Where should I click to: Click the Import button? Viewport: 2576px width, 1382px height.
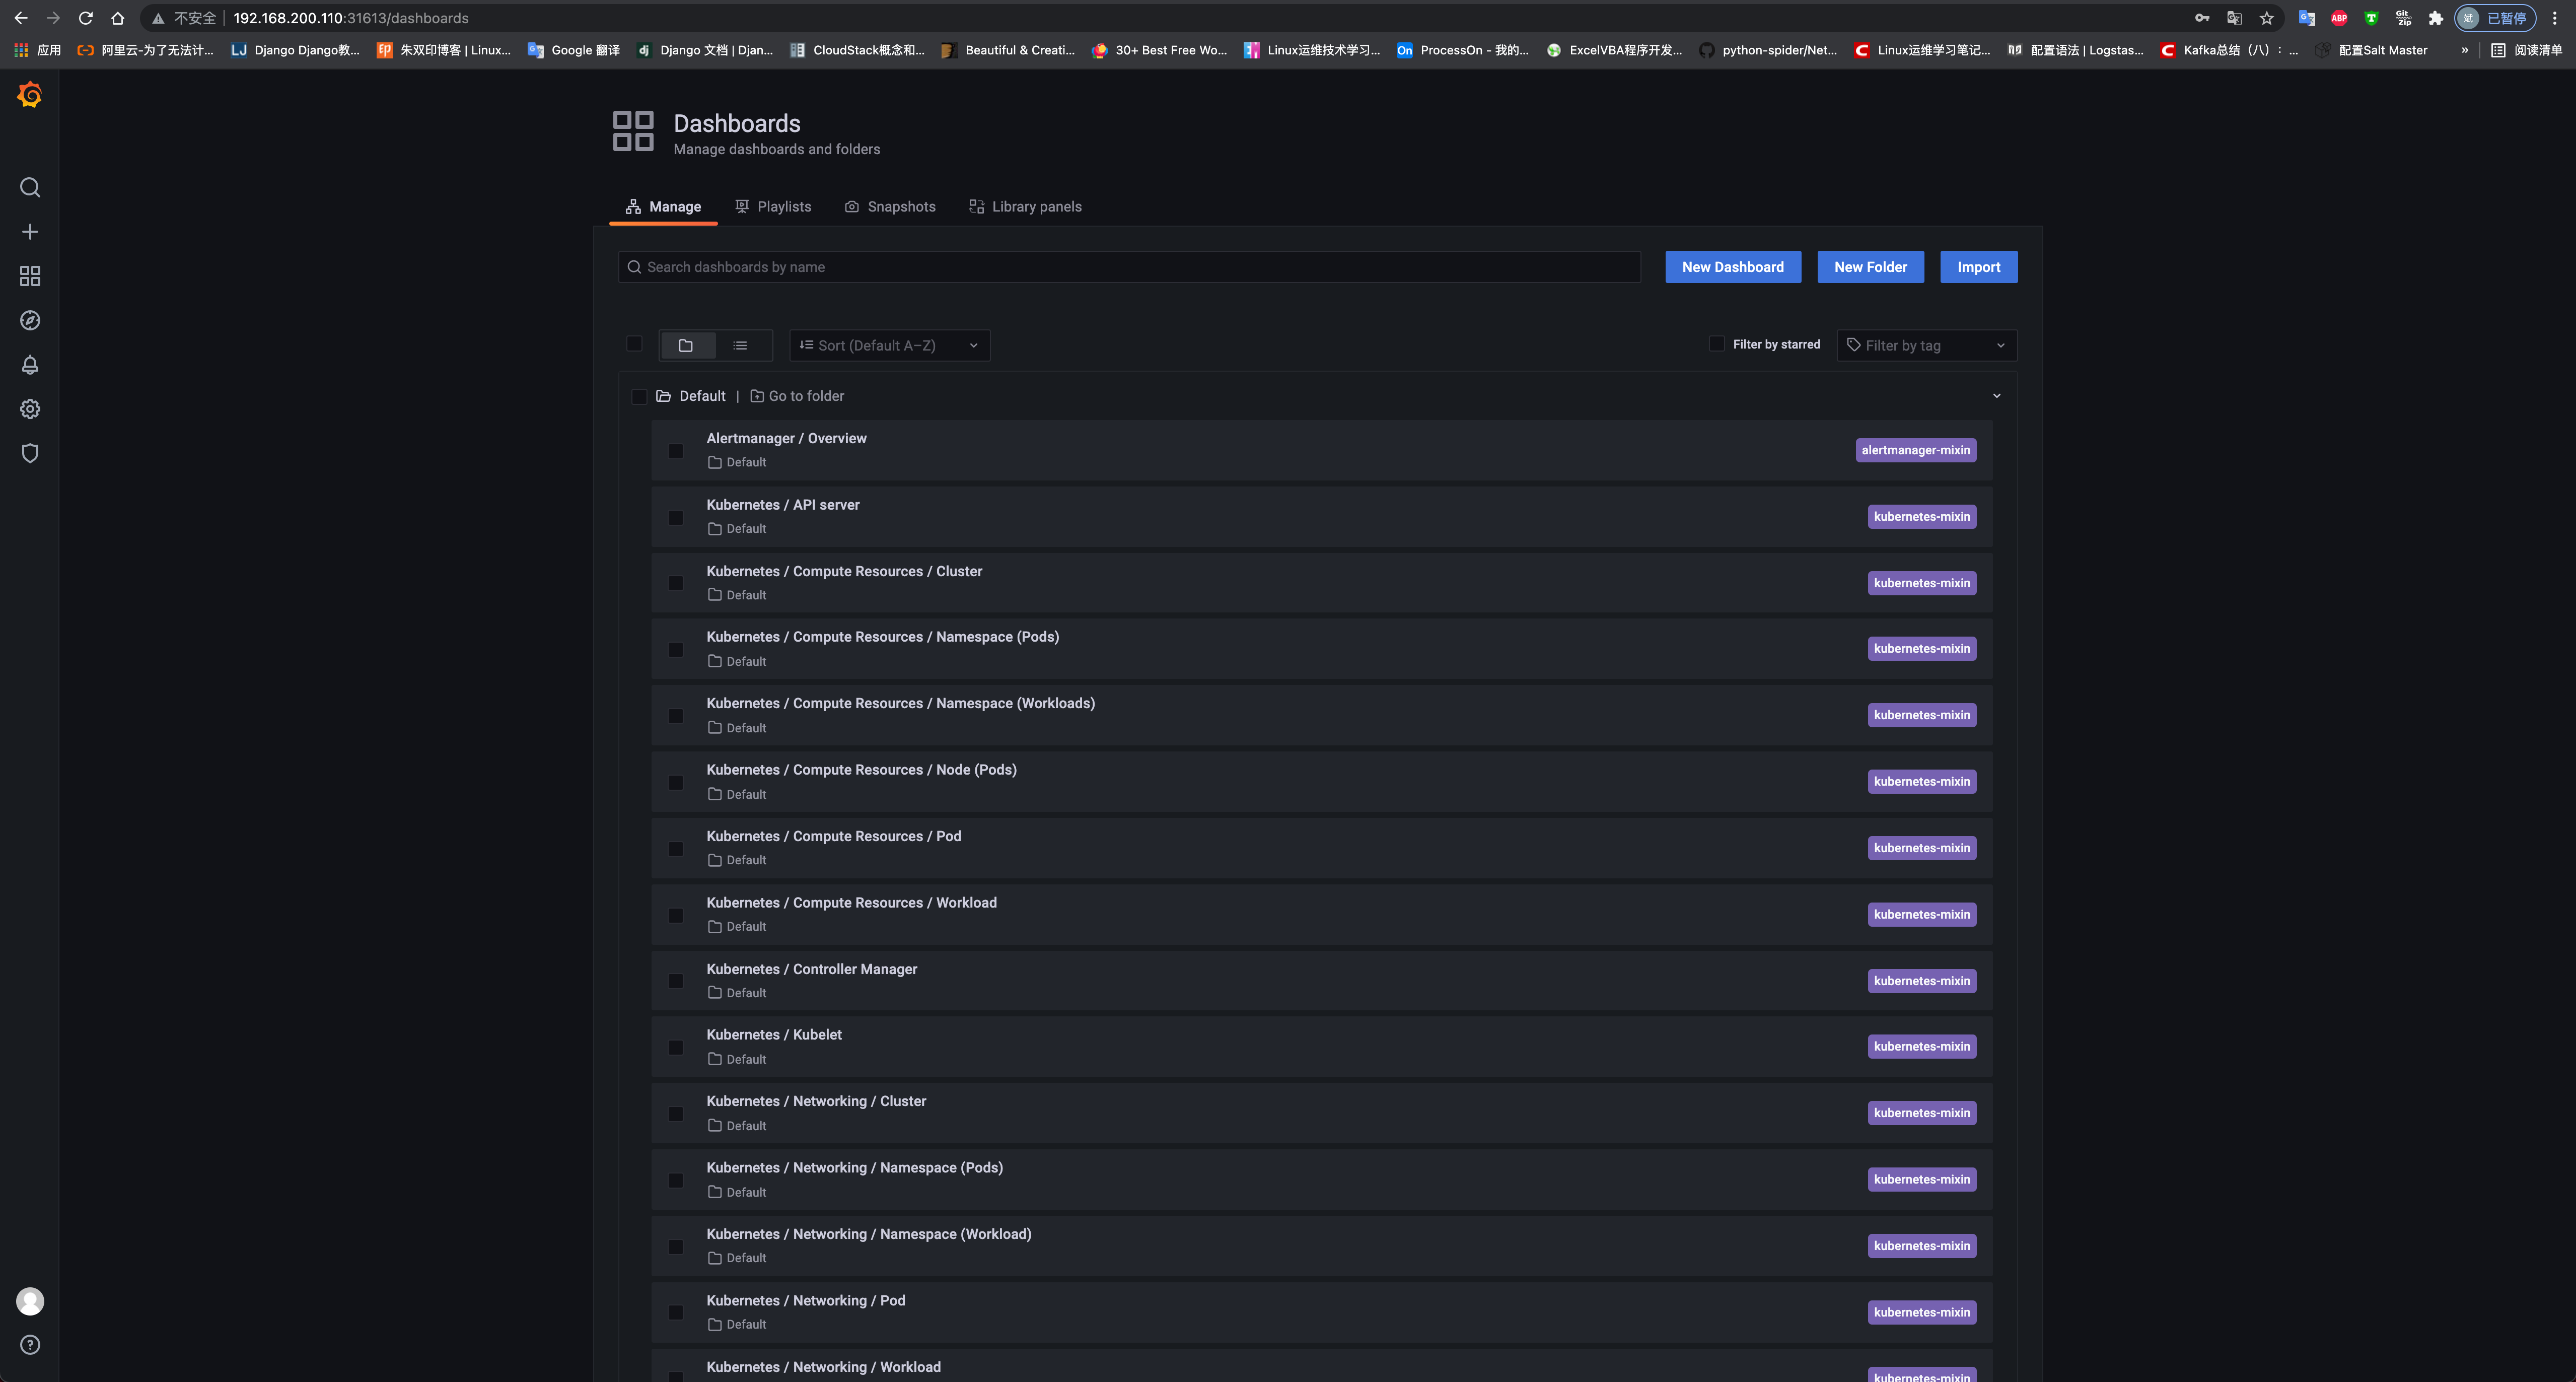point(1978,267)
